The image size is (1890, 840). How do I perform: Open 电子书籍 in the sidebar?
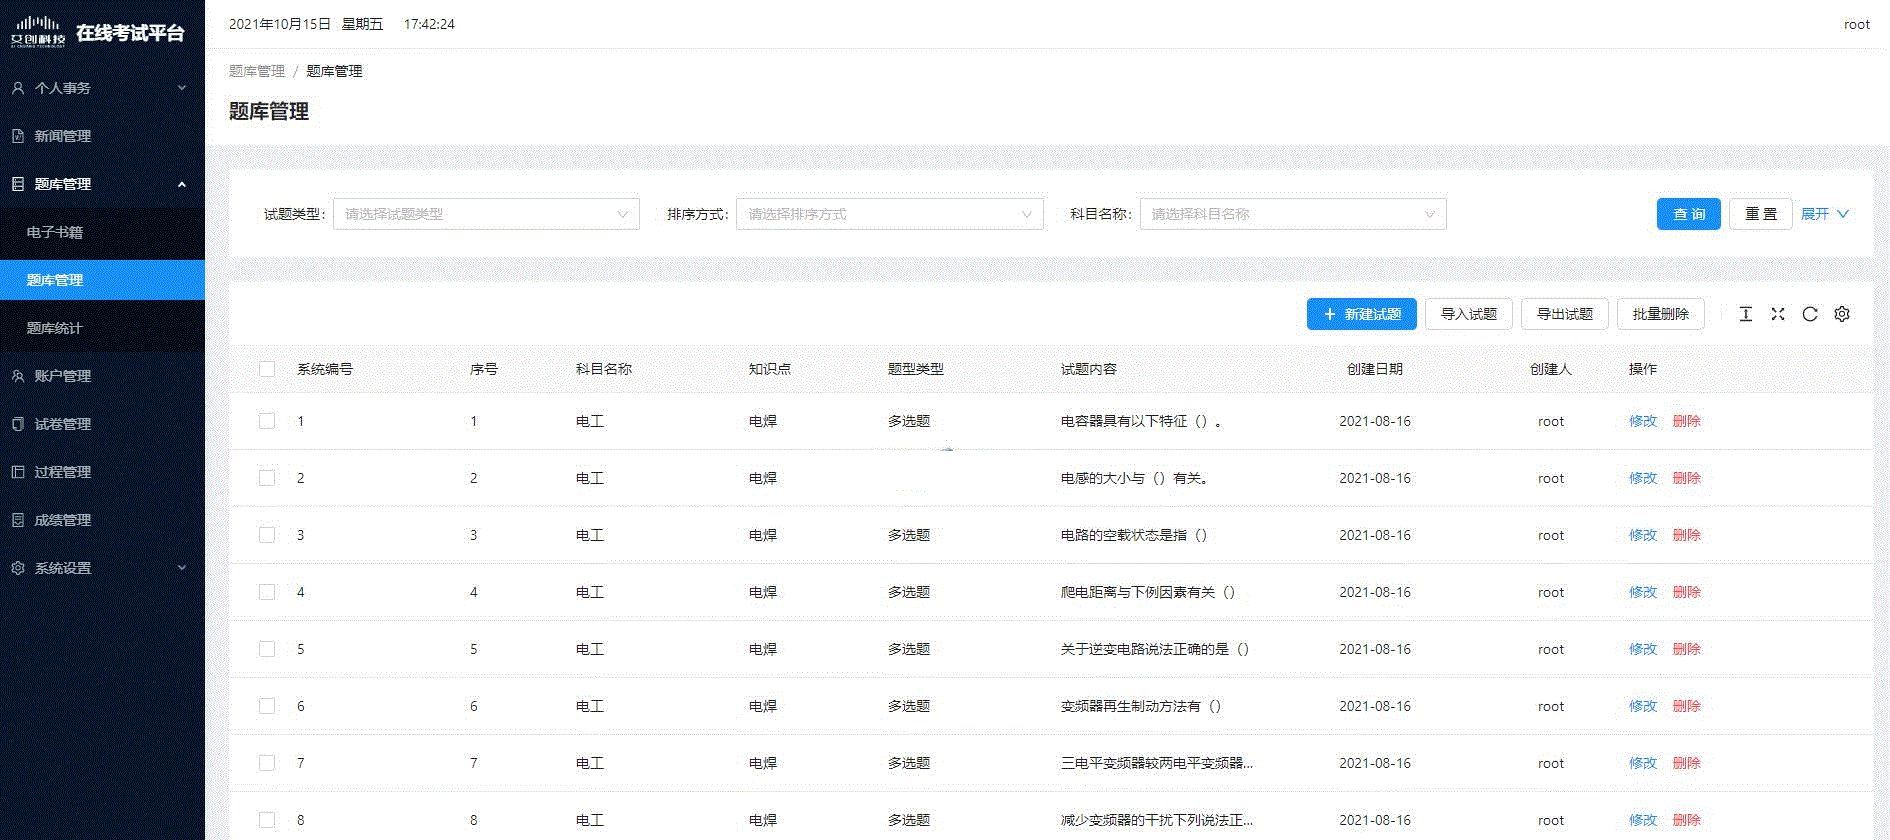click(55, 232)
